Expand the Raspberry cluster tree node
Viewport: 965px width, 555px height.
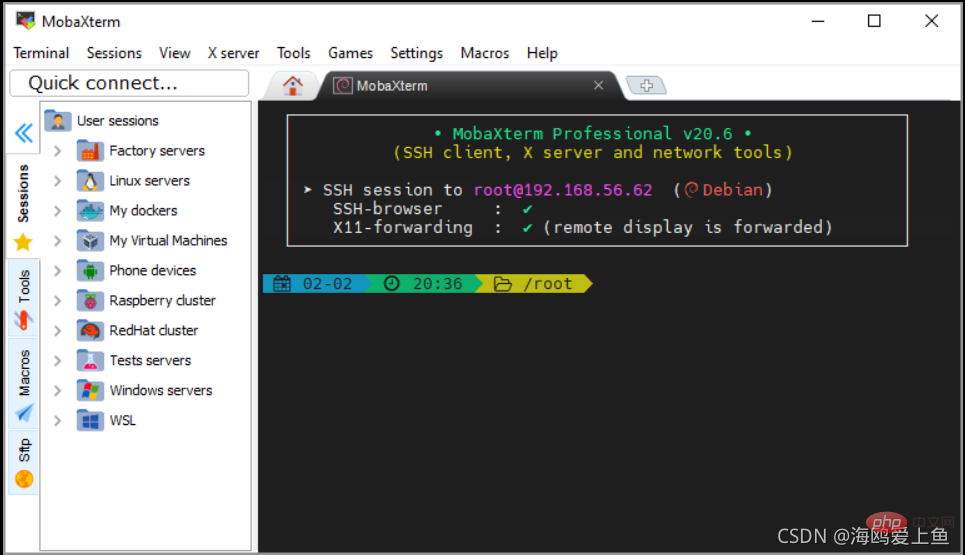point(57,301)
